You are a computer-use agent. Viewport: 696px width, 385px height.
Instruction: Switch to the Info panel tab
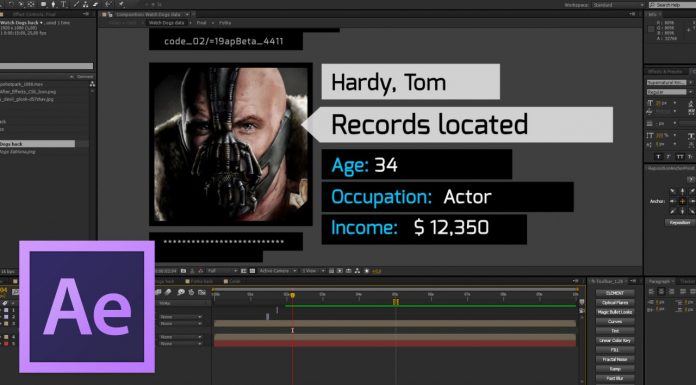coord(653,14)
